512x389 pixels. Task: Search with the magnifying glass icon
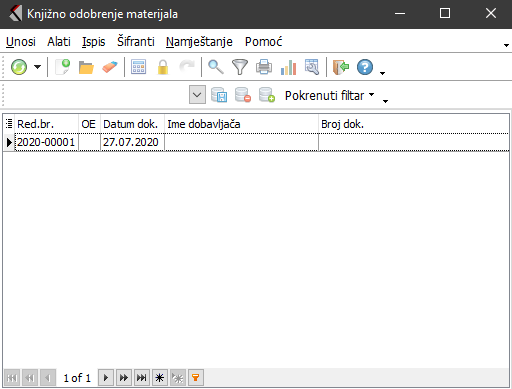pyautogui.click(x=216, y=67)
